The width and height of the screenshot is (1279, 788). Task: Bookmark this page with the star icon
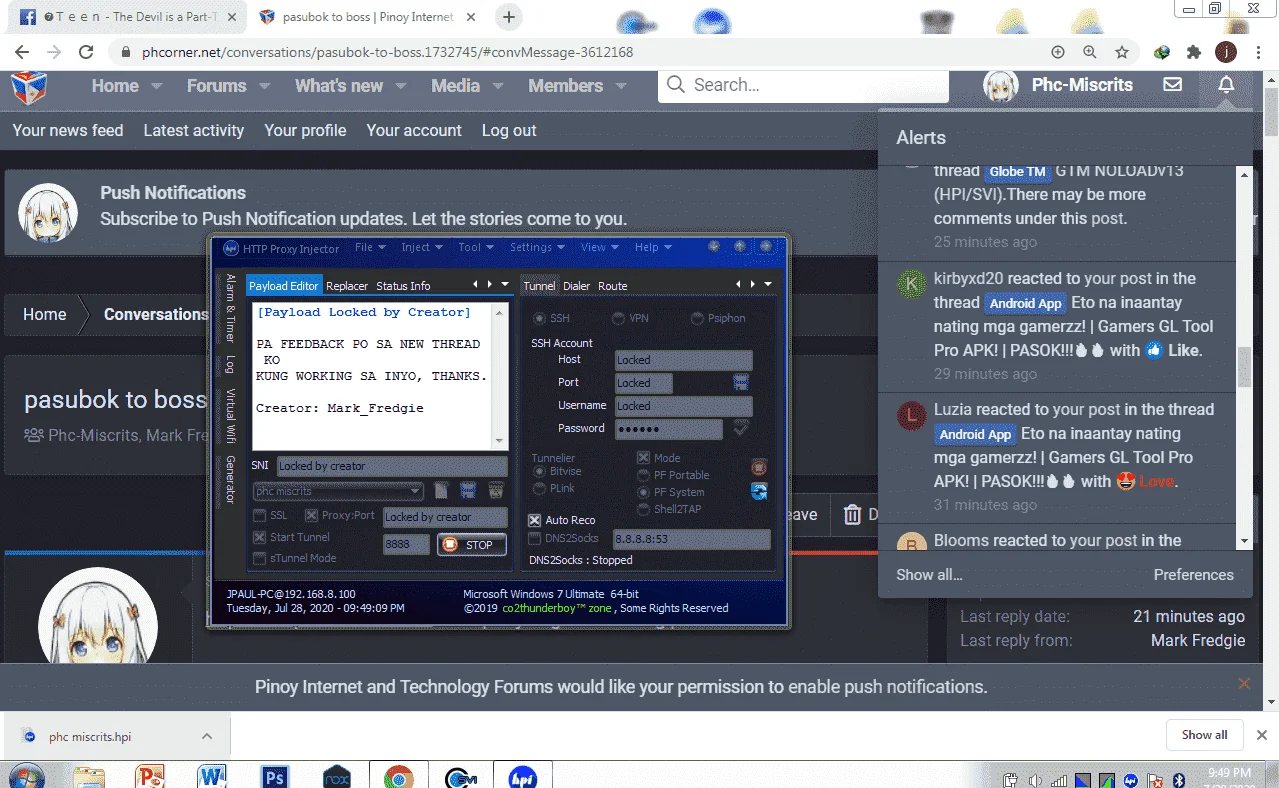point(1122,52)
